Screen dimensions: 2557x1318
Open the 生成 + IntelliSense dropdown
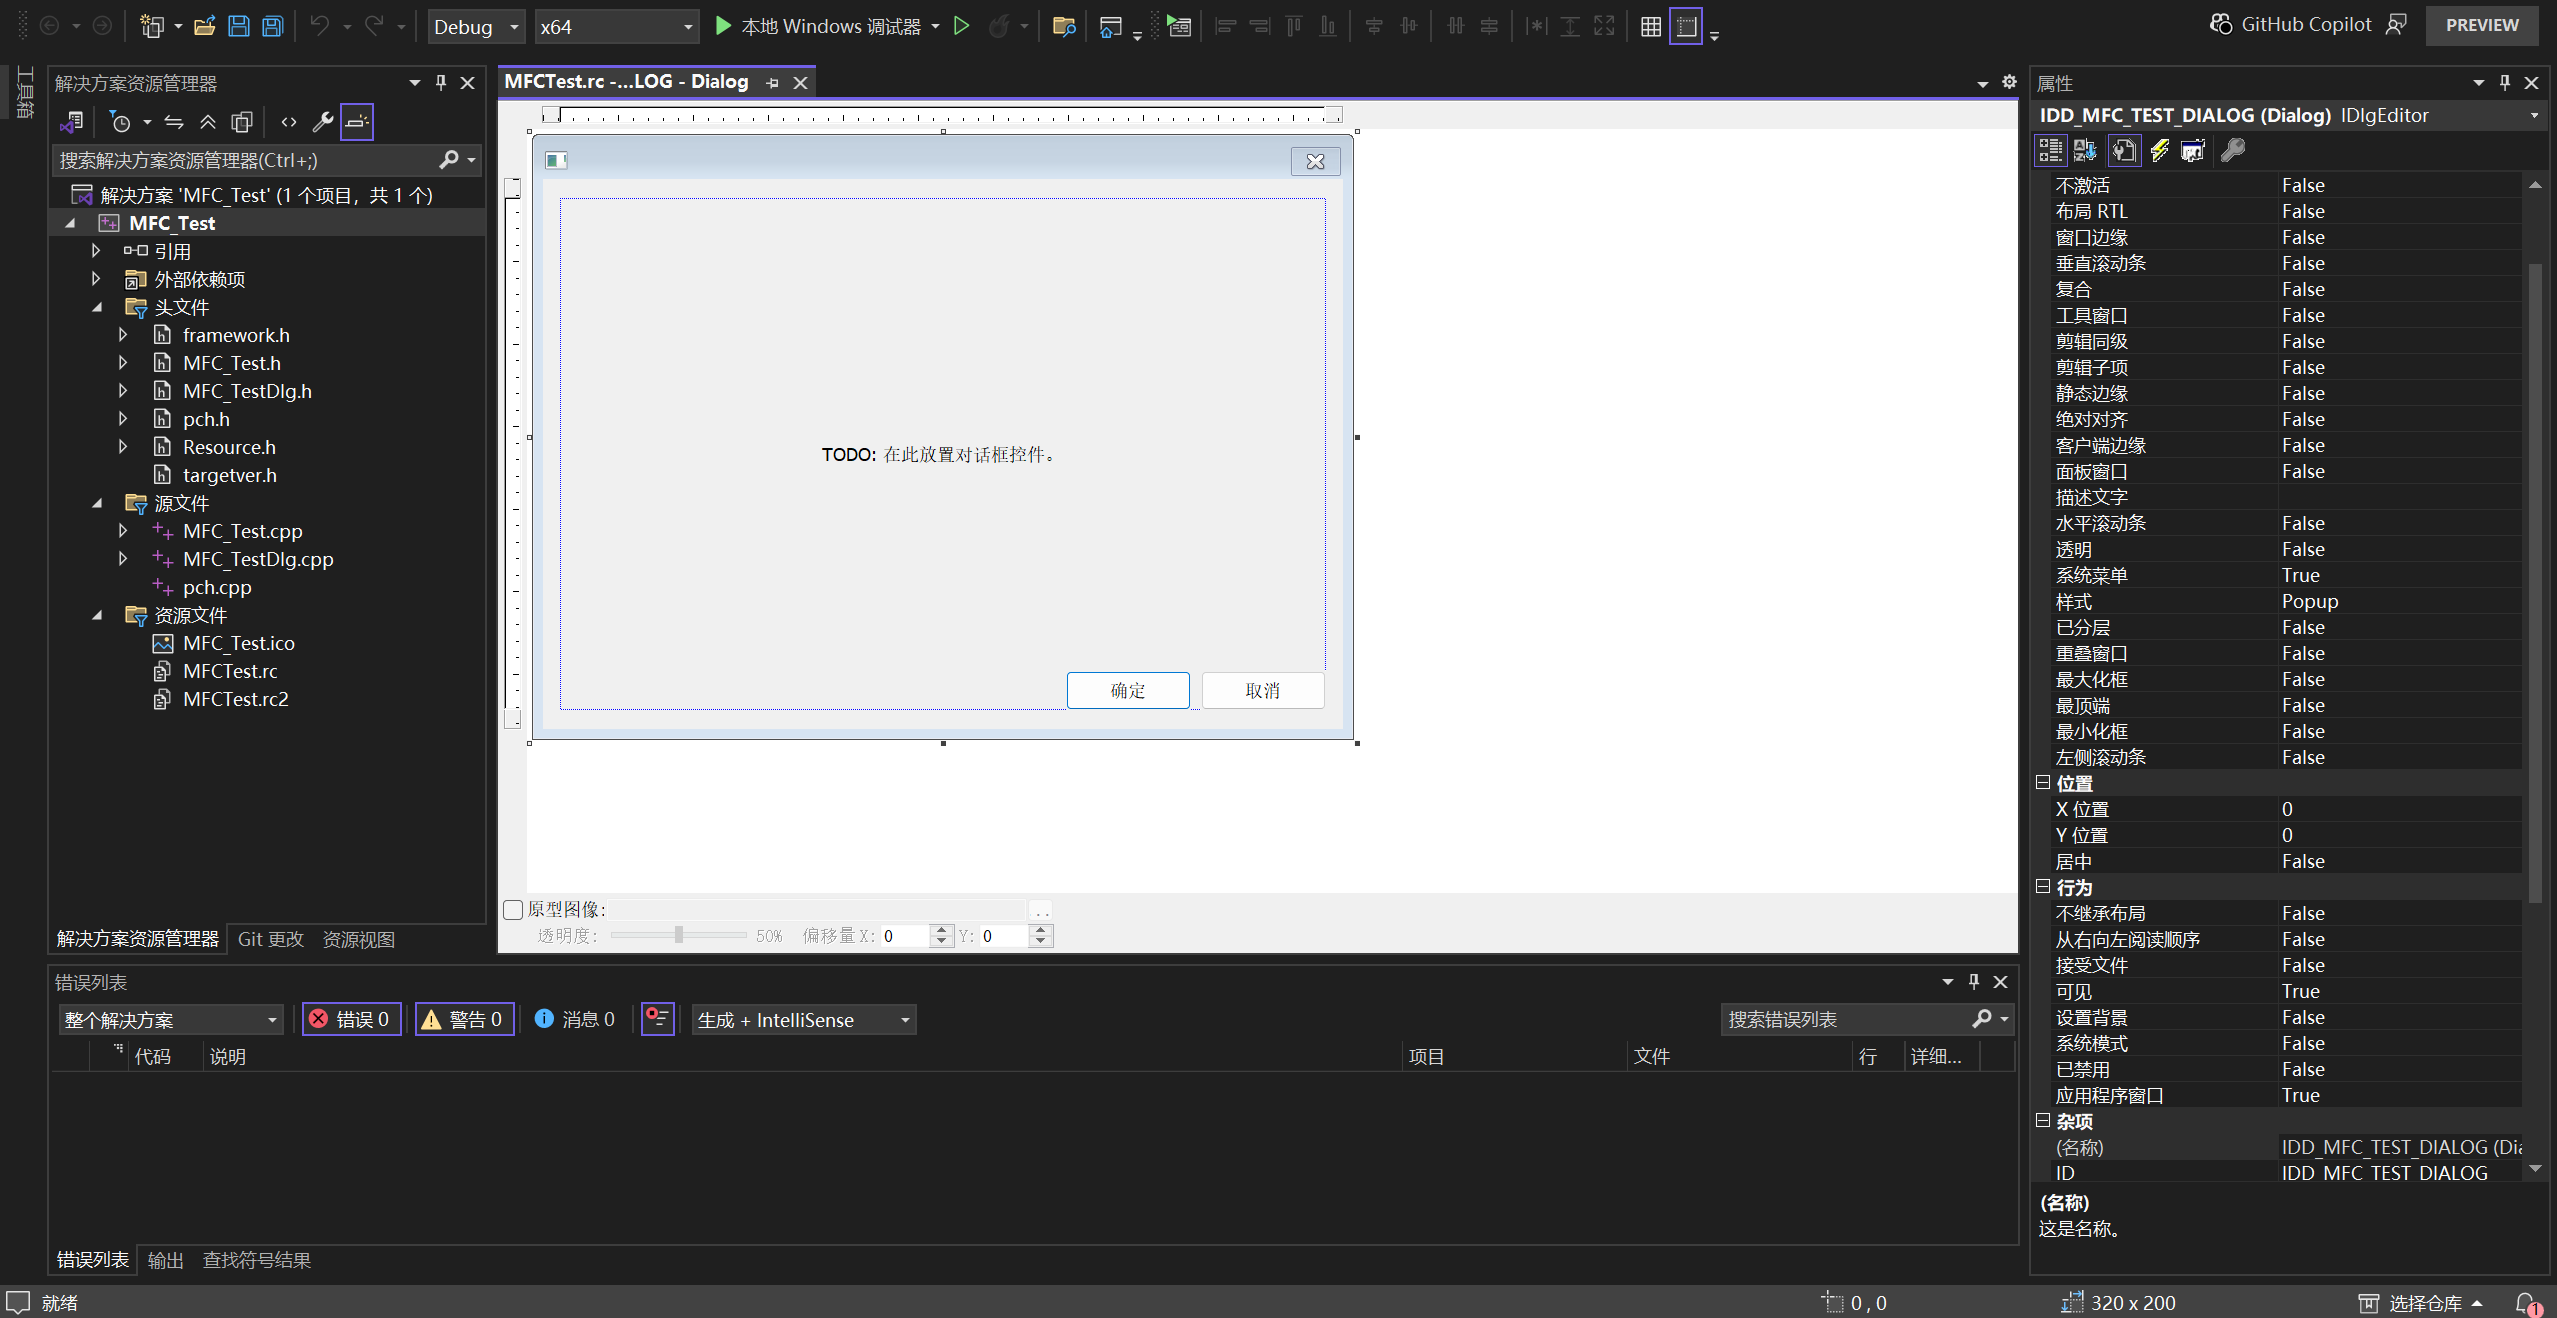click(x=803, y=1019)
